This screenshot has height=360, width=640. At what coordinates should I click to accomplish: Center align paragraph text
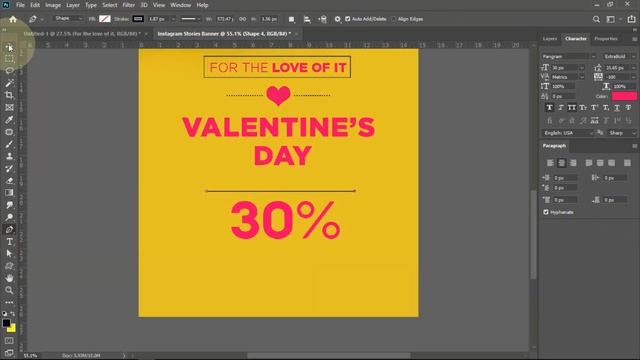pyautogui.click(x=562, y=163)
